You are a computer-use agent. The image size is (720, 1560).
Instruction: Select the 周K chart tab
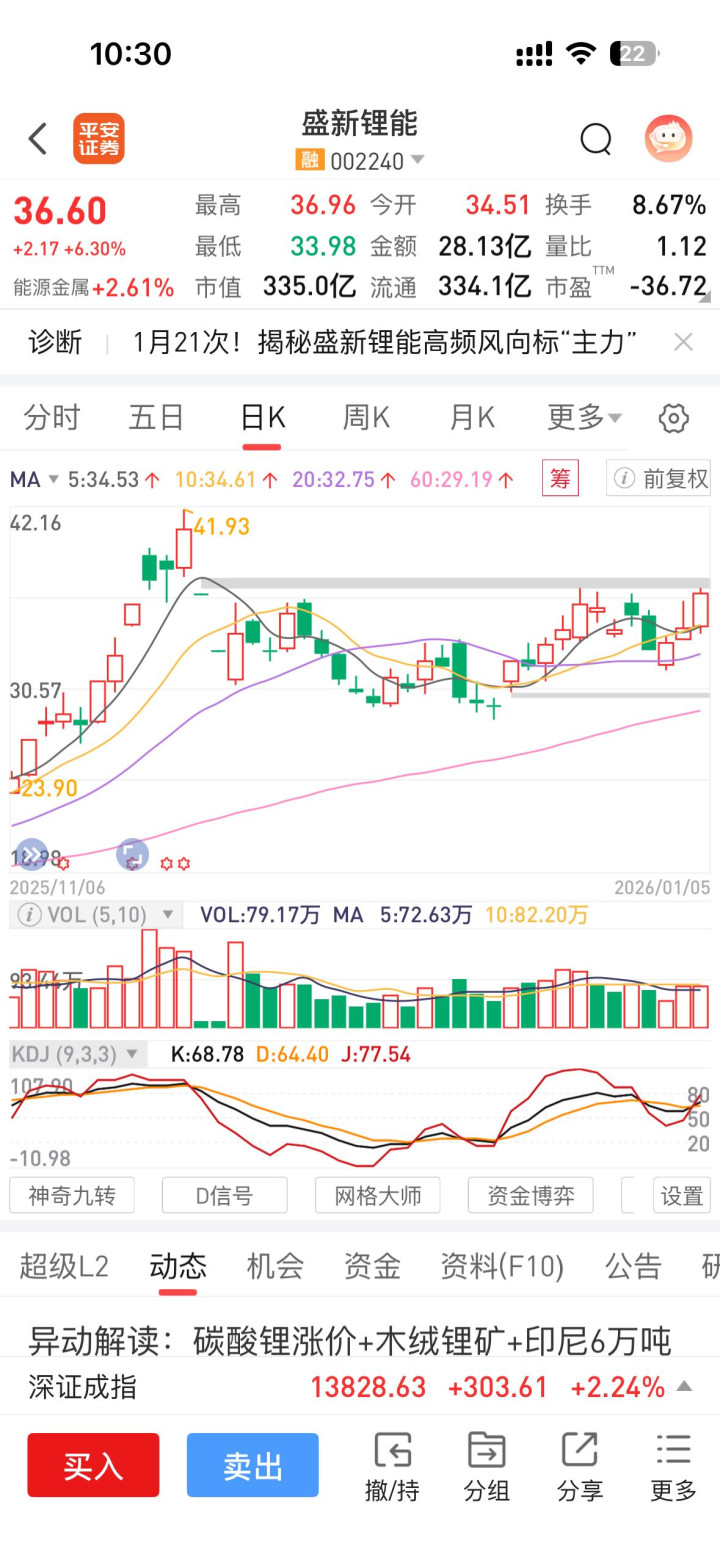[367, 418]
